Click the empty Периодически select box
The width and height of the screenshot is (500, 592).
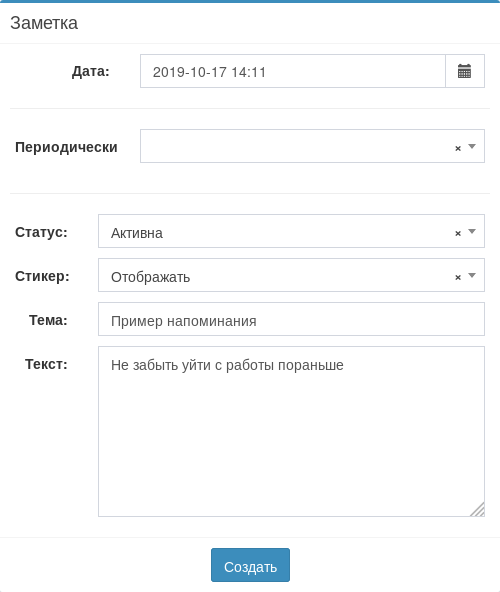[312, 146]
